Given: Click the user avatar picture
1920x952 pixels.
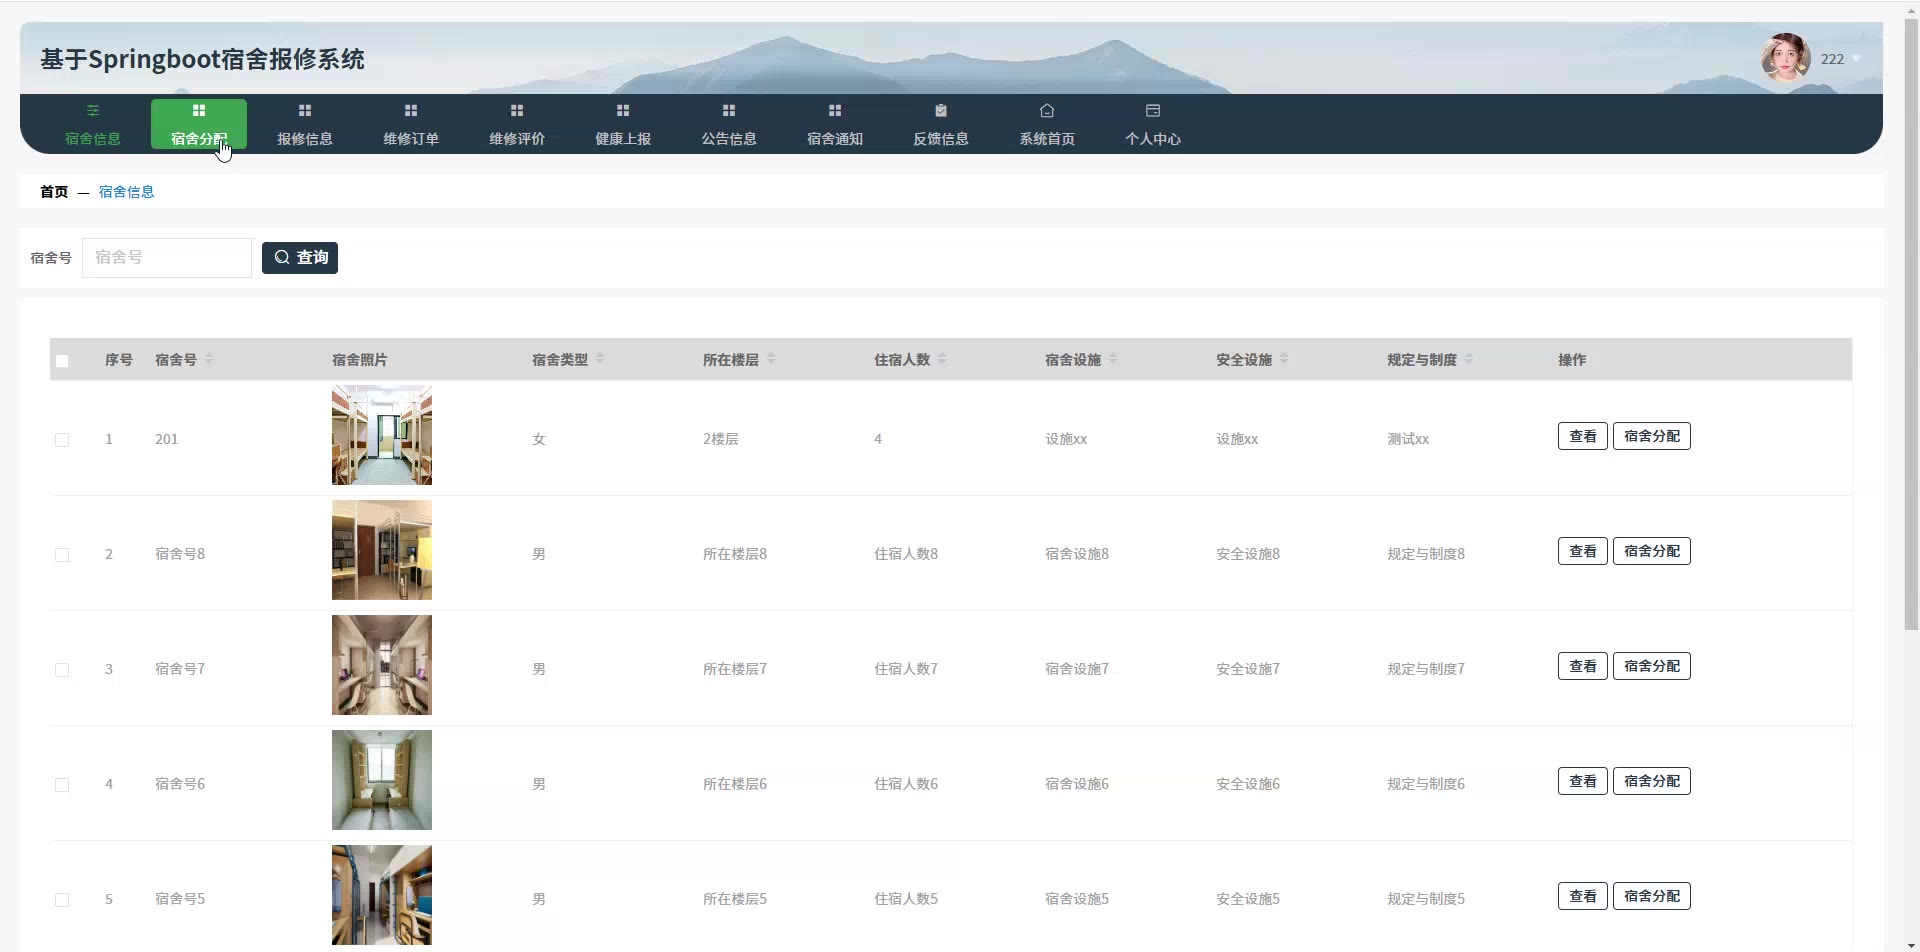Looking at the screenshot, I should 1785,58.
